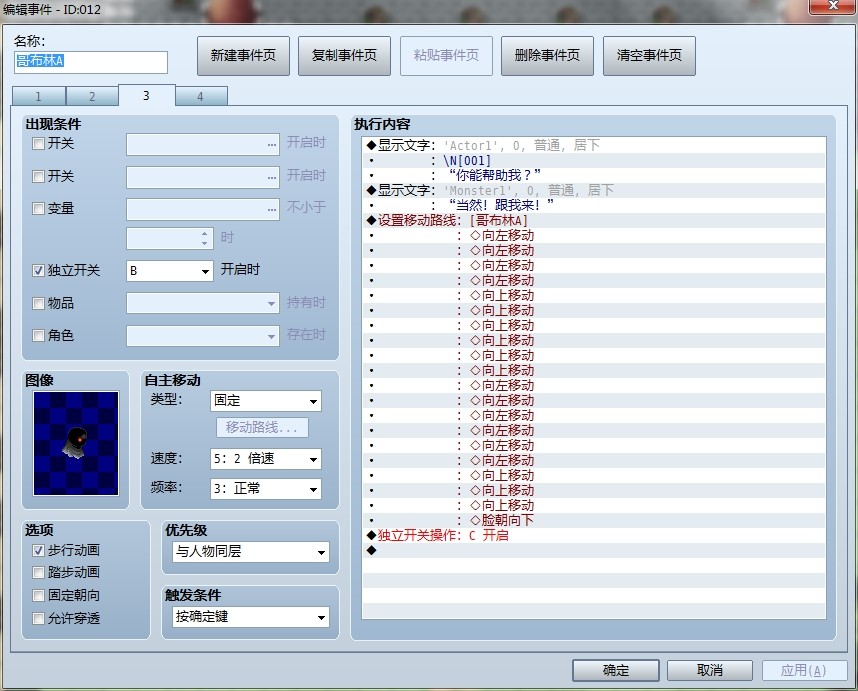Screen dimensions: 858x691
Task: Select the 显示文字 'Monster1' command line
Action: click(x=594, y=190)
